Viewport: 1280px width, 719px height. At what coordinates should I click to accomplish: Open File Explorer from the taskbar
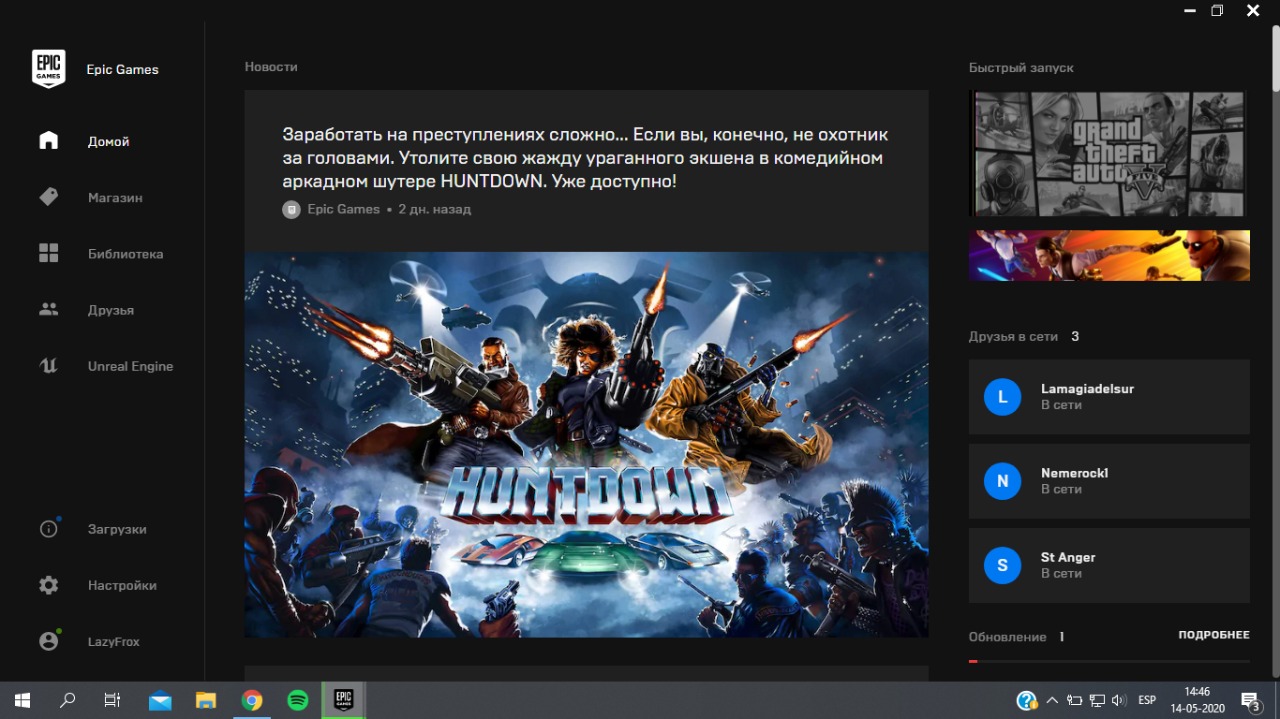[x=206, y=700]
